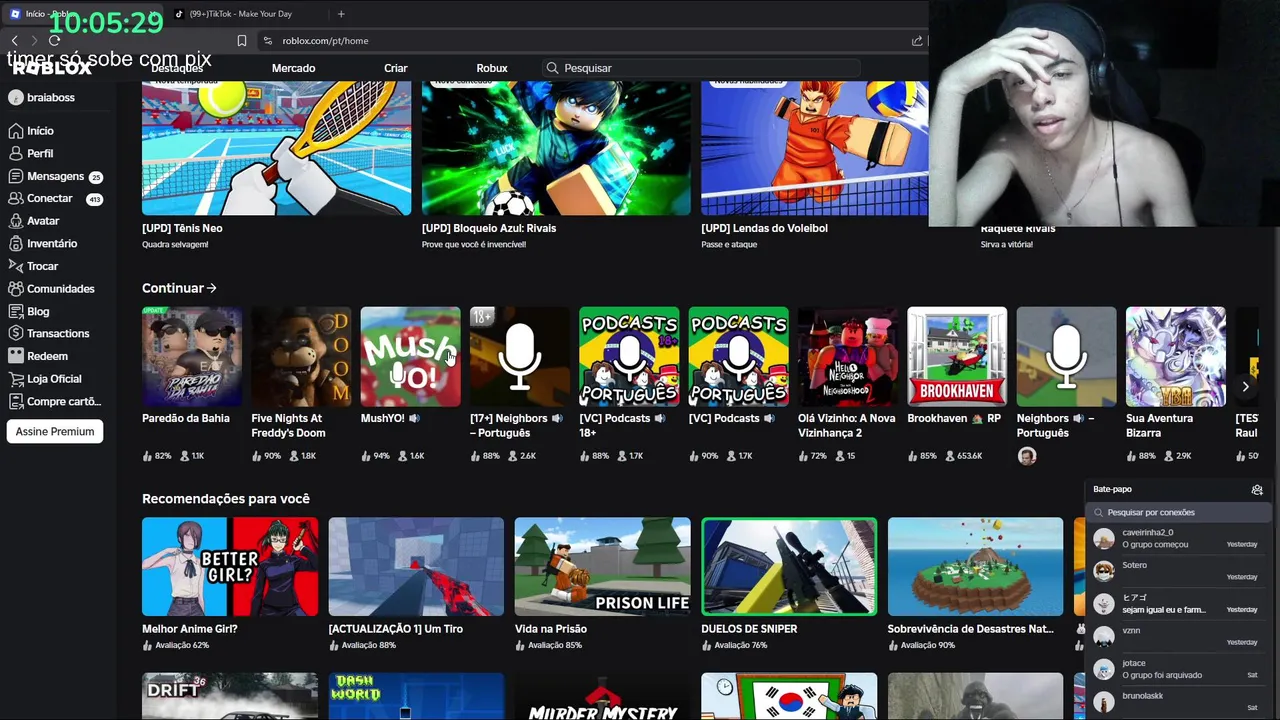This screenshot has height=720, width=1280.
Task: Open the Murder Mystery game thumbnail
Action: tap(602, 697)
